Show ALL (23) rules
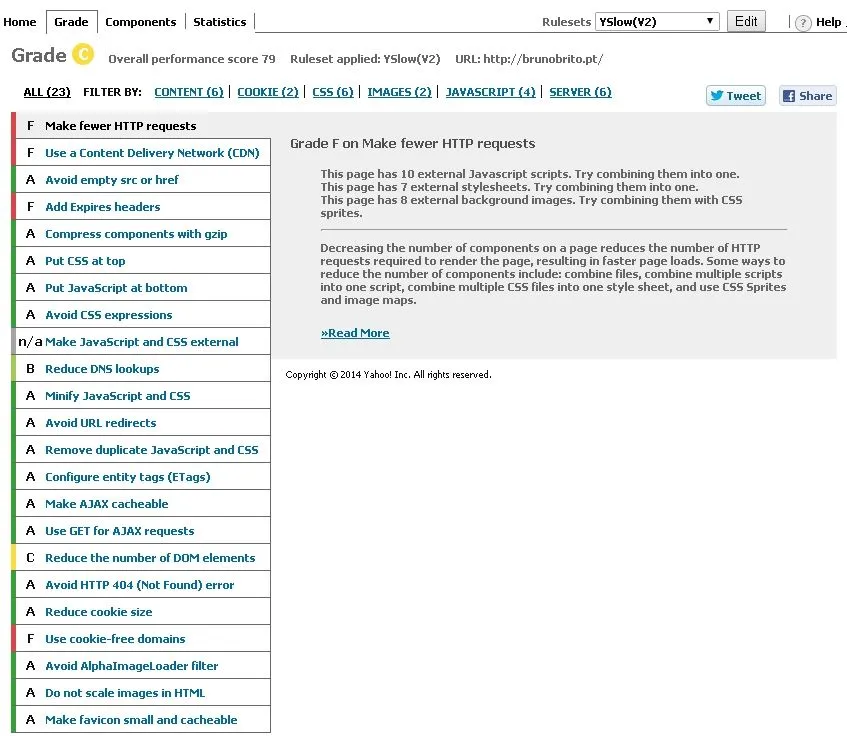The width and height of the screenshot is (847, 747). [x=47, y=92]
